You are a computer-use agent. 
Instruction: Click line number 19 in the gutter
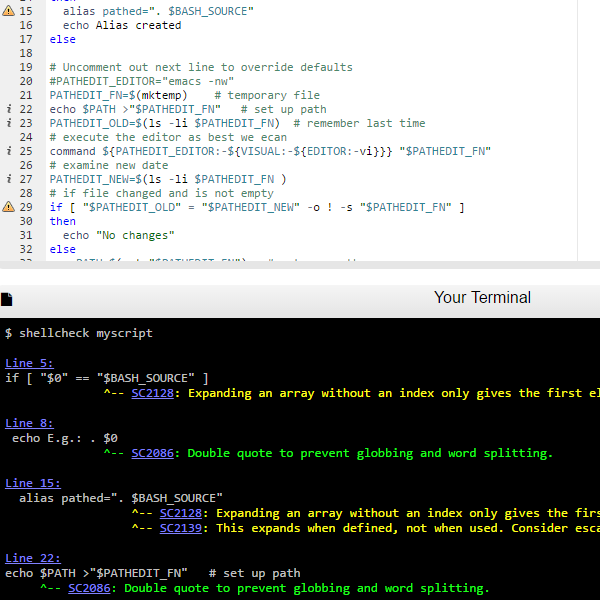tap(26, 67)
